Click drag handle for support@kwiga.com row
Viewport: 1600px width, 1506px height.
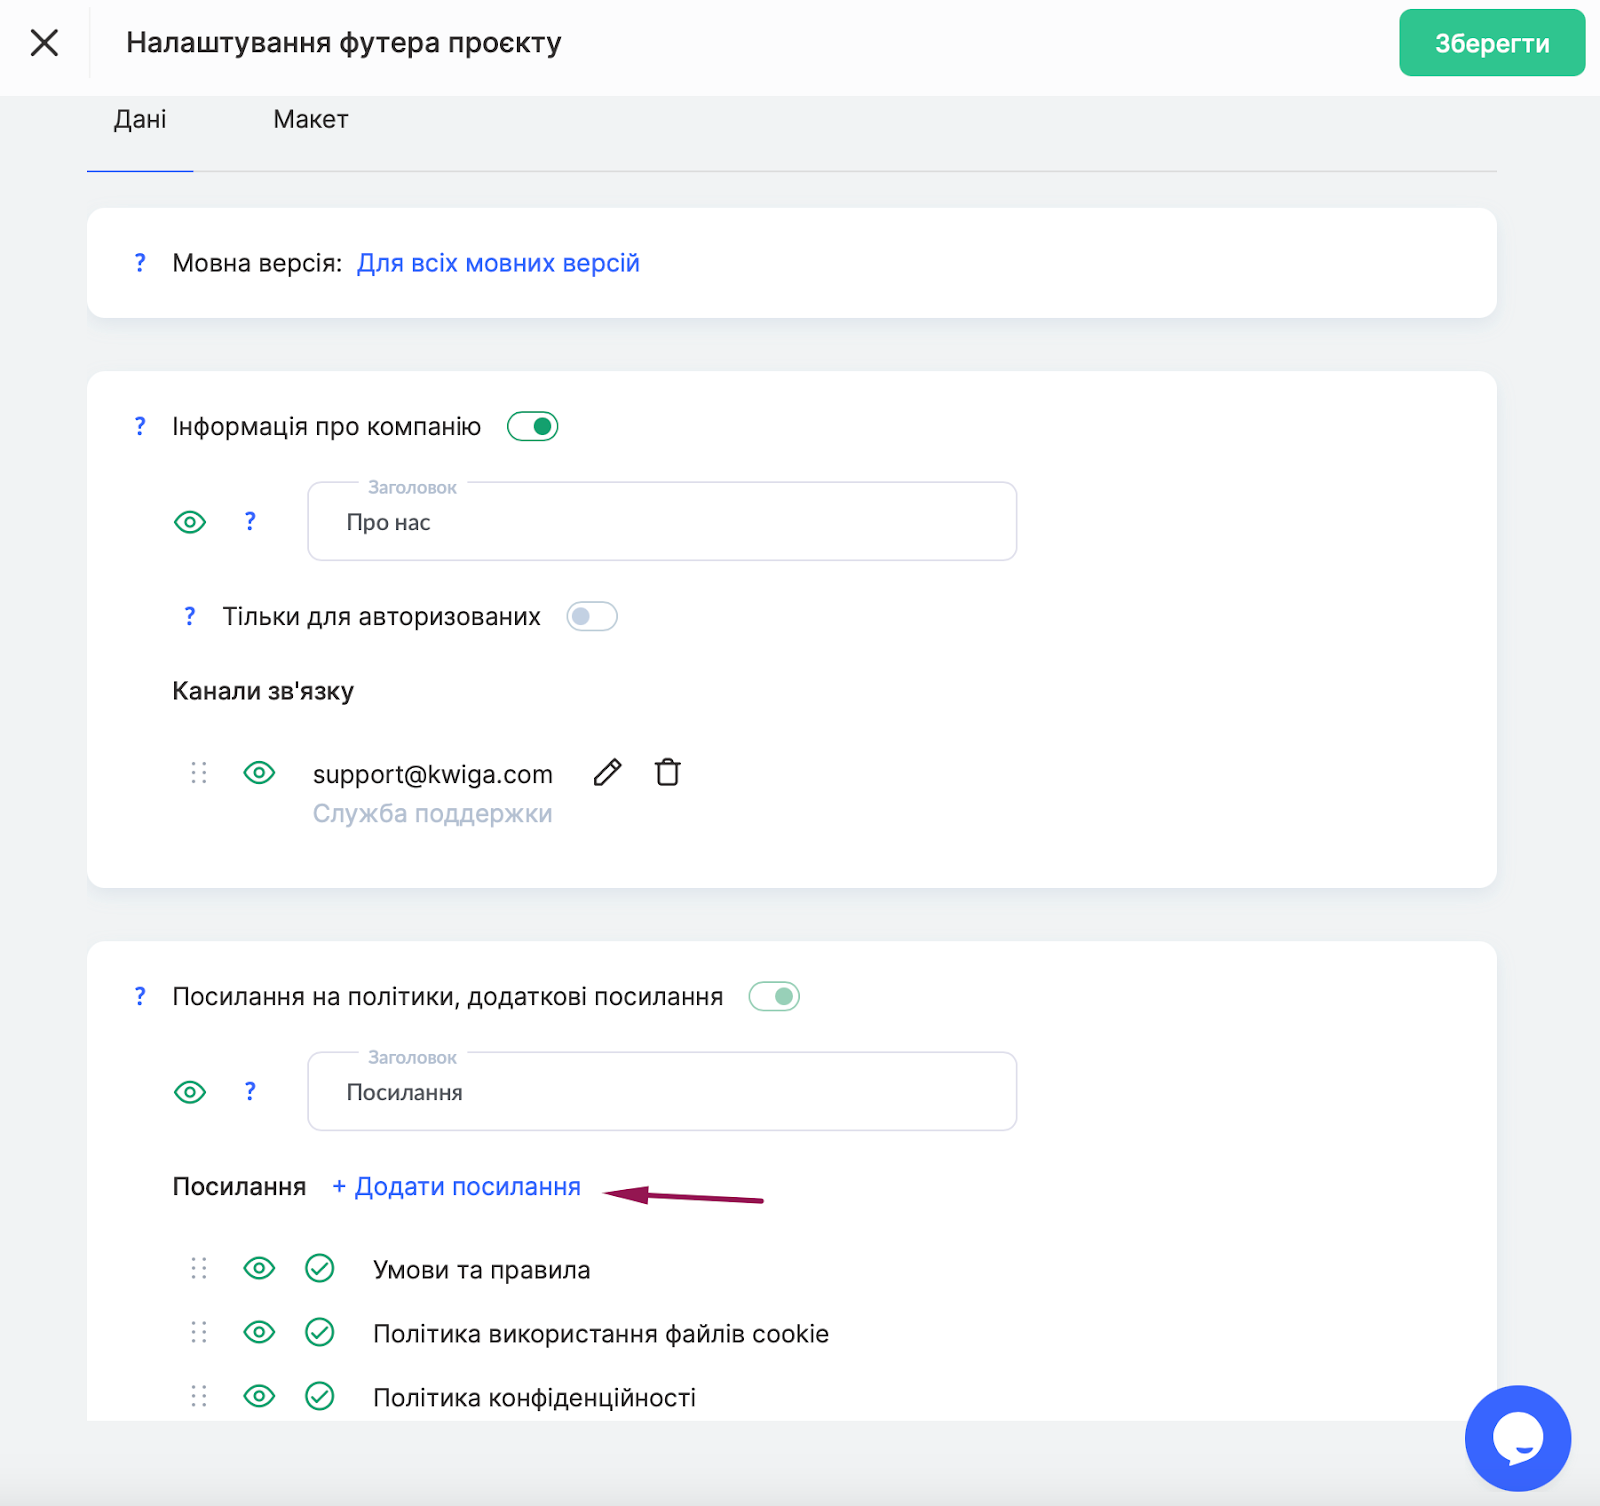click(199, 773)
